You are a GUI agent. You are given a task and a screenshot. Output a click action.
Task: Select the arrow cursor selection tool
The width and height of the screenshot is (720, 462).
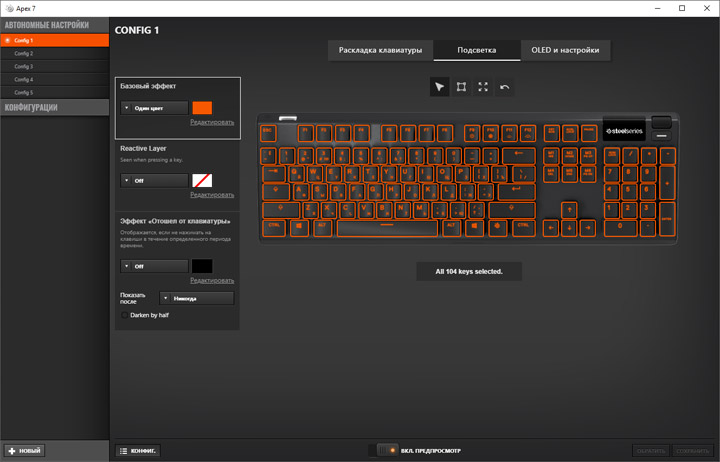click(439, 87)
